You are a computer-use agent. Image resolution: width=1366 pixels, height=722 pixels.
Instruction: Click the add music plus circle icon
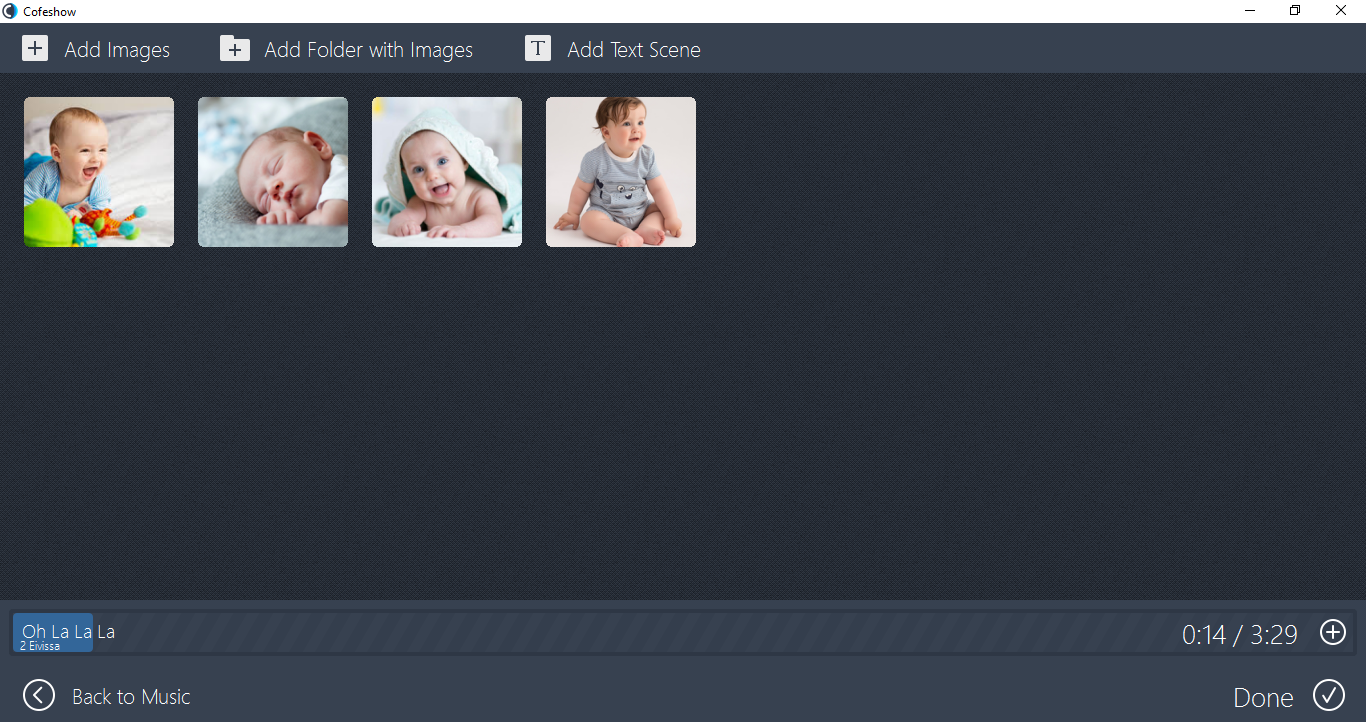(1333, 632)
